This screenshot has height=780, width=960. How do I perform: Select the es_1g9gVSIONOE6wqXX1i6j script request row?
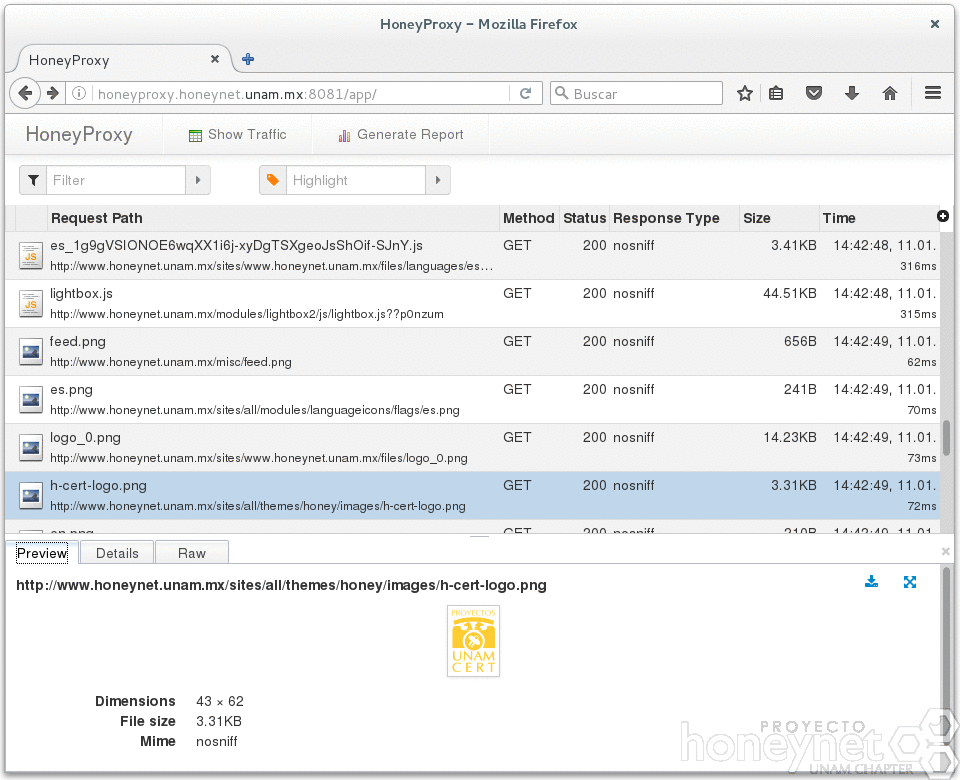[472, 255]
